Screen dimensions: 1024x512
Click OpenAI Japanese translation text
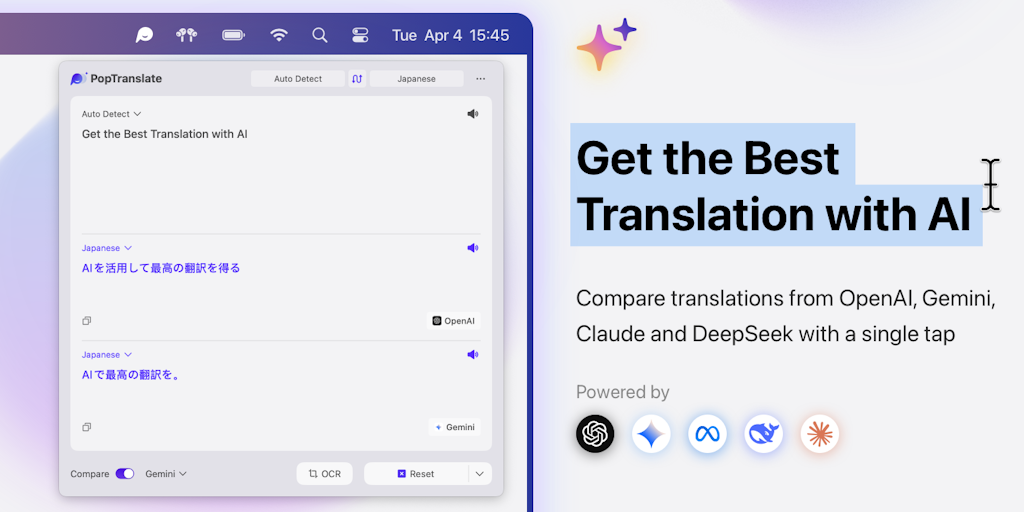click(161, 268)
